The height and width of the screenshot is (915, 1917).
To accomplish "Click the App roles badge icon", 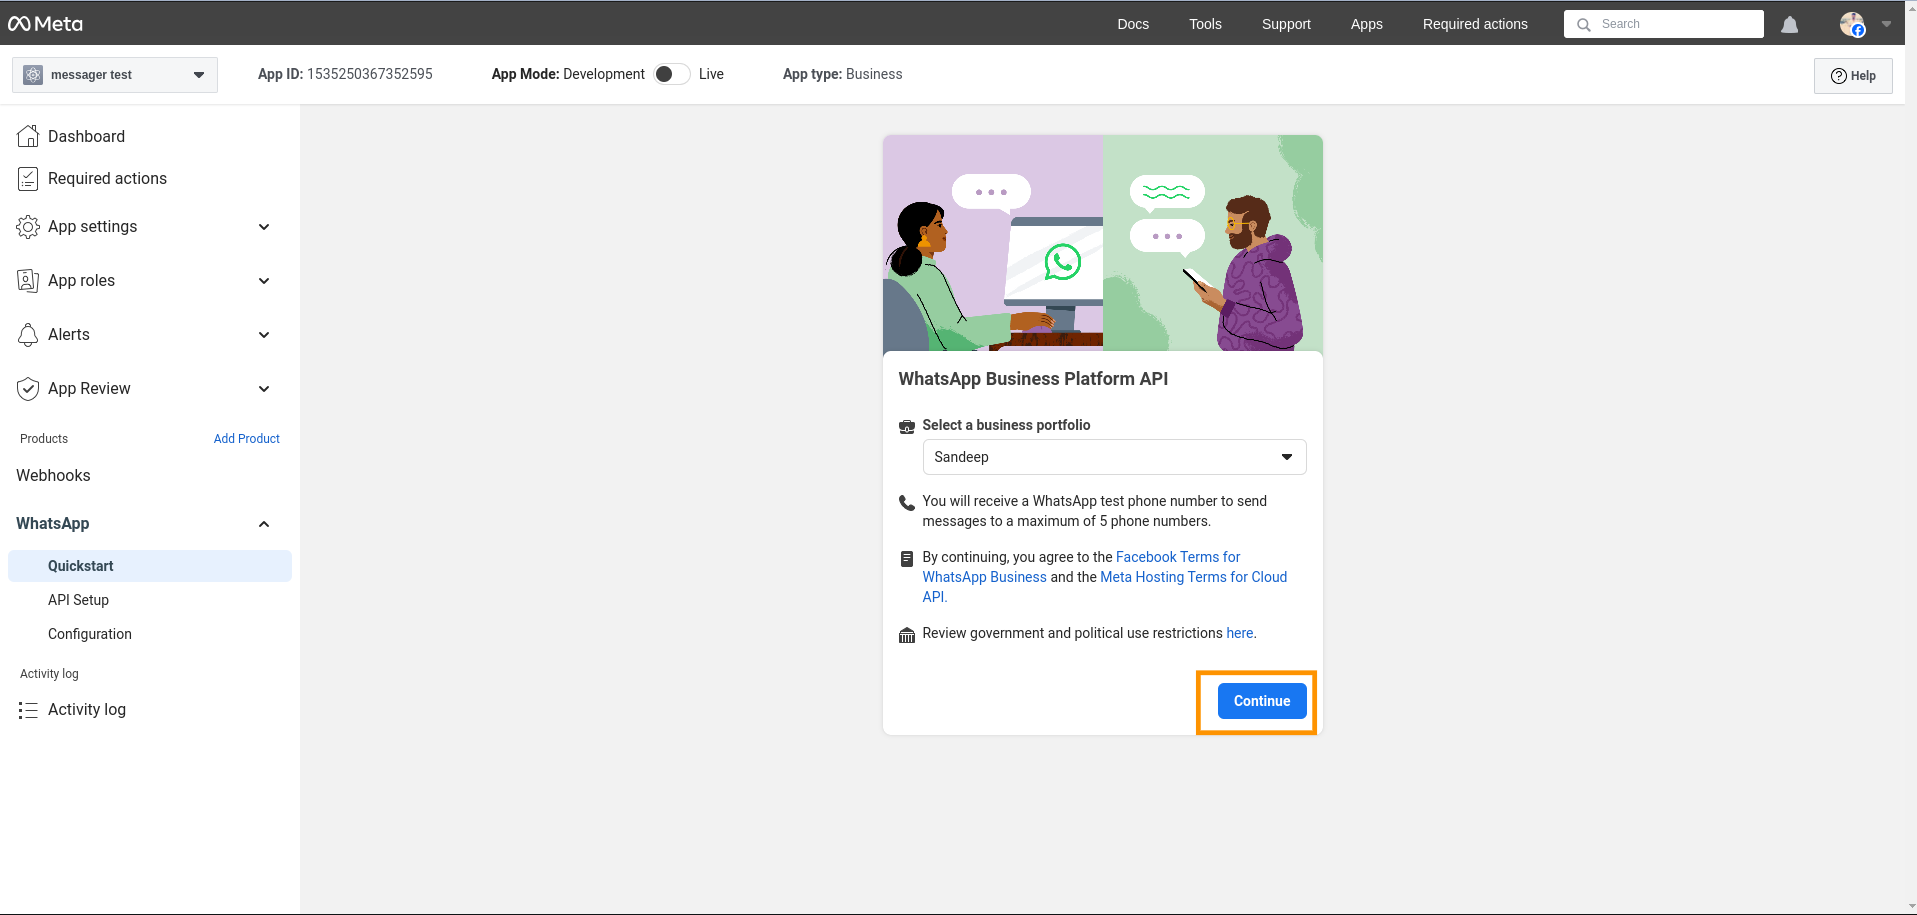I will pyautogui.click(x=28, y=281).
